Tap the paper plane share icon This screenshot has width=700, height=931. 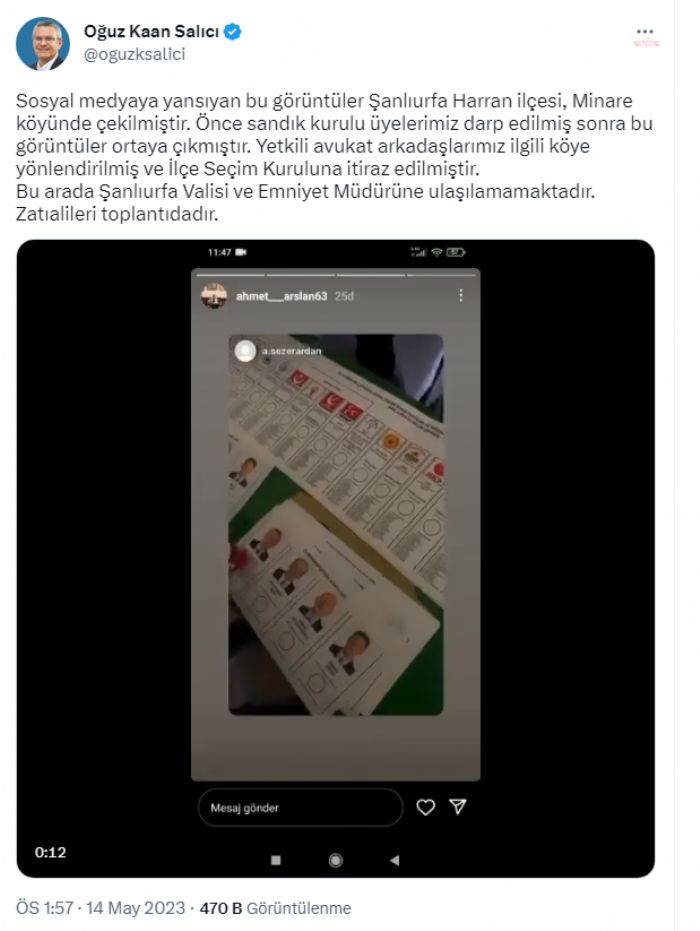457,806
